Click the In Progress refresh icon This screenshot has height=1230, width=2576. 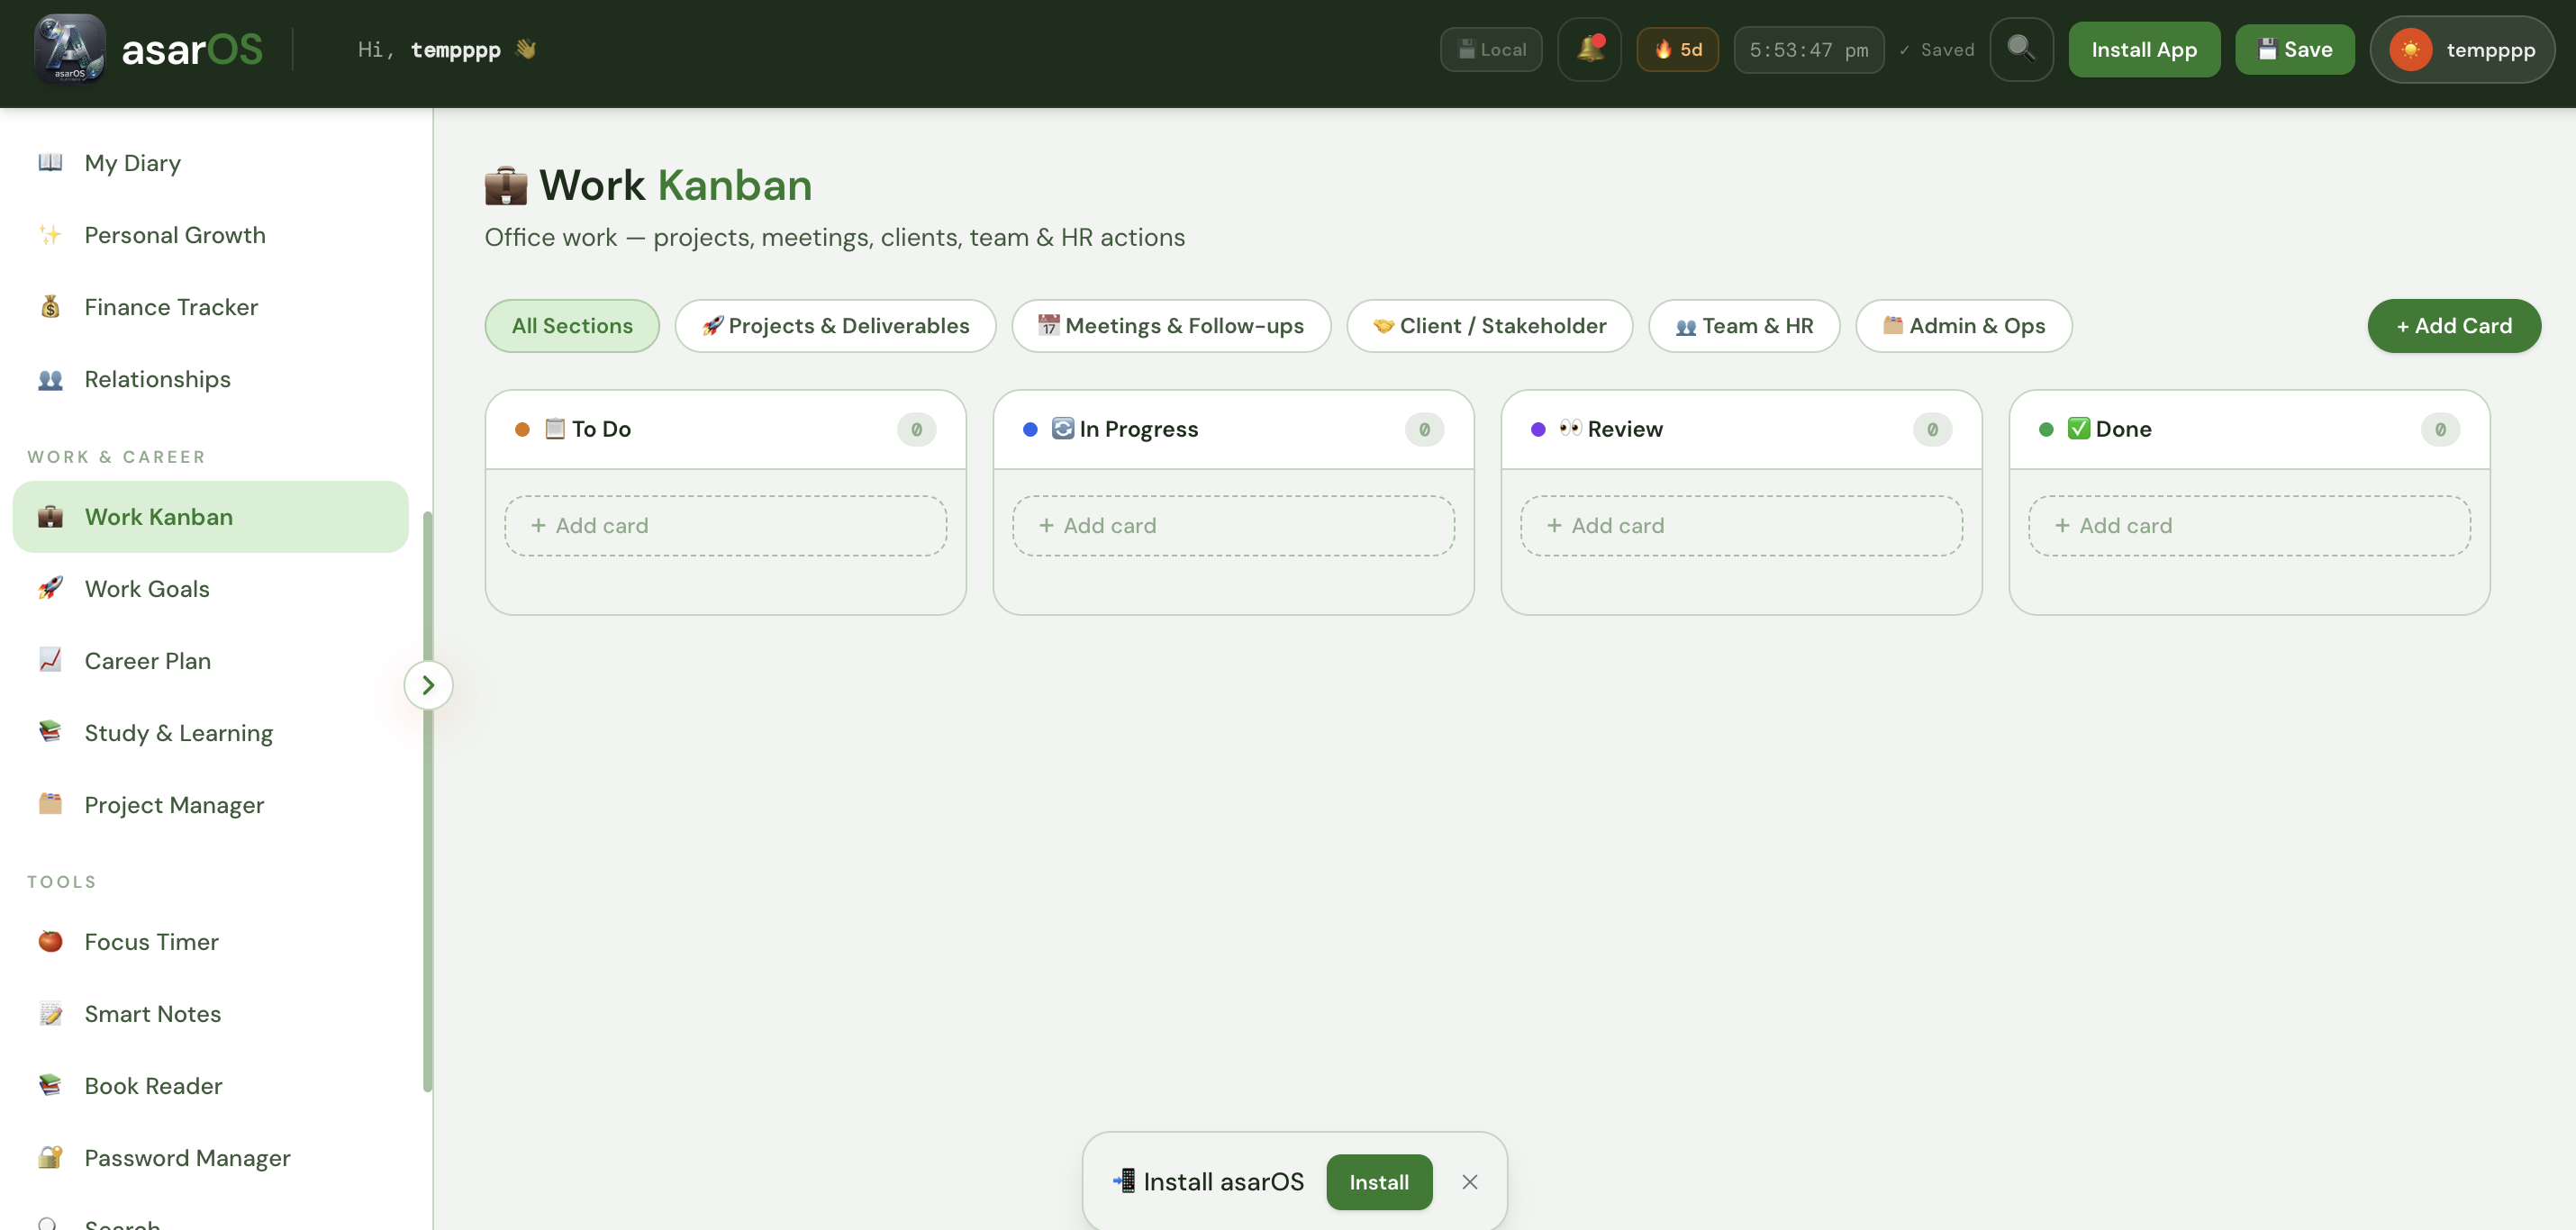pos(1063,429)
